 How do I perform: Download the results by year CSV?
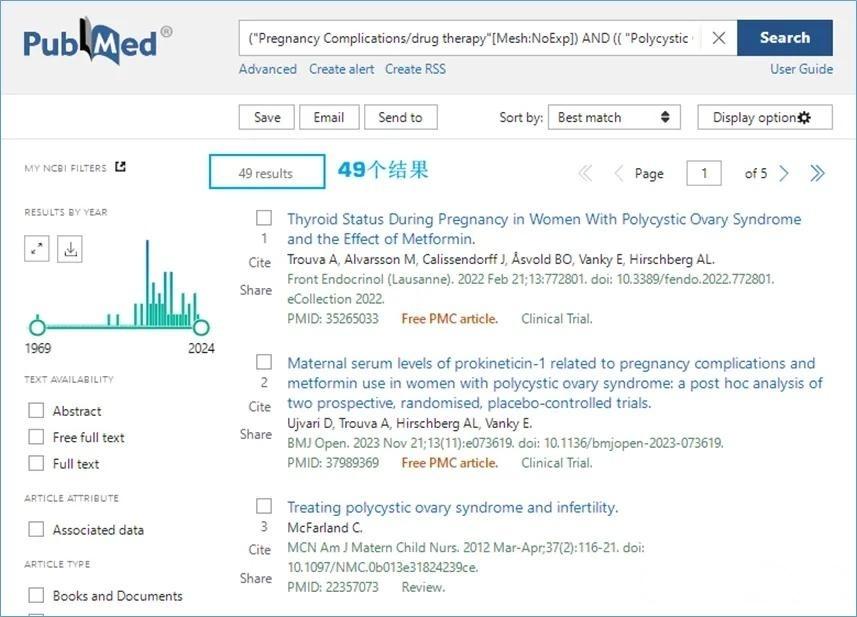coord(70,249)
